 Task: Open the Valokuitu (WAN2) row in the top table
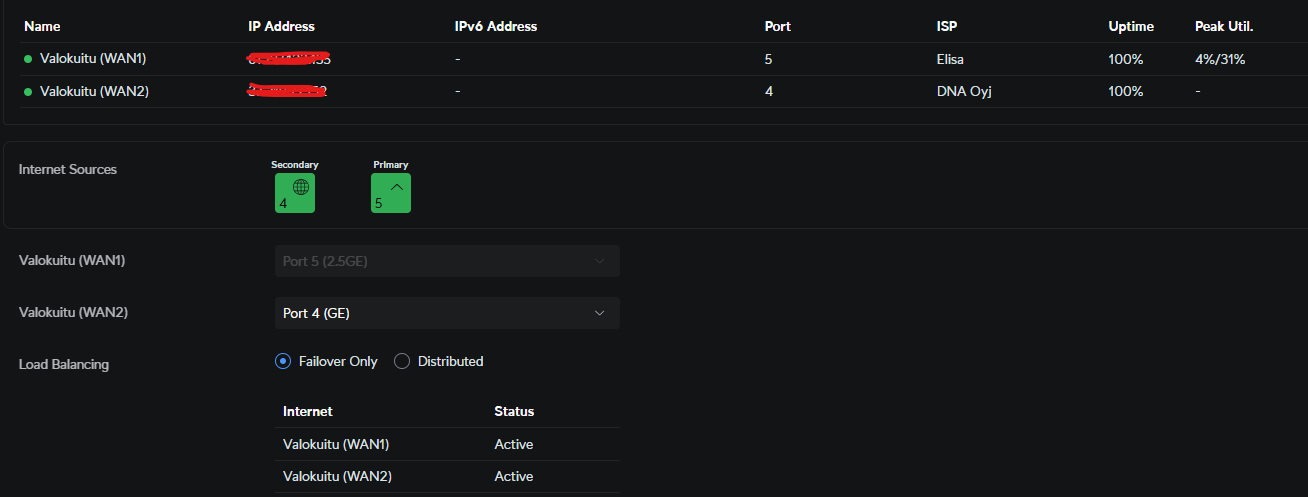click(94, 91)
